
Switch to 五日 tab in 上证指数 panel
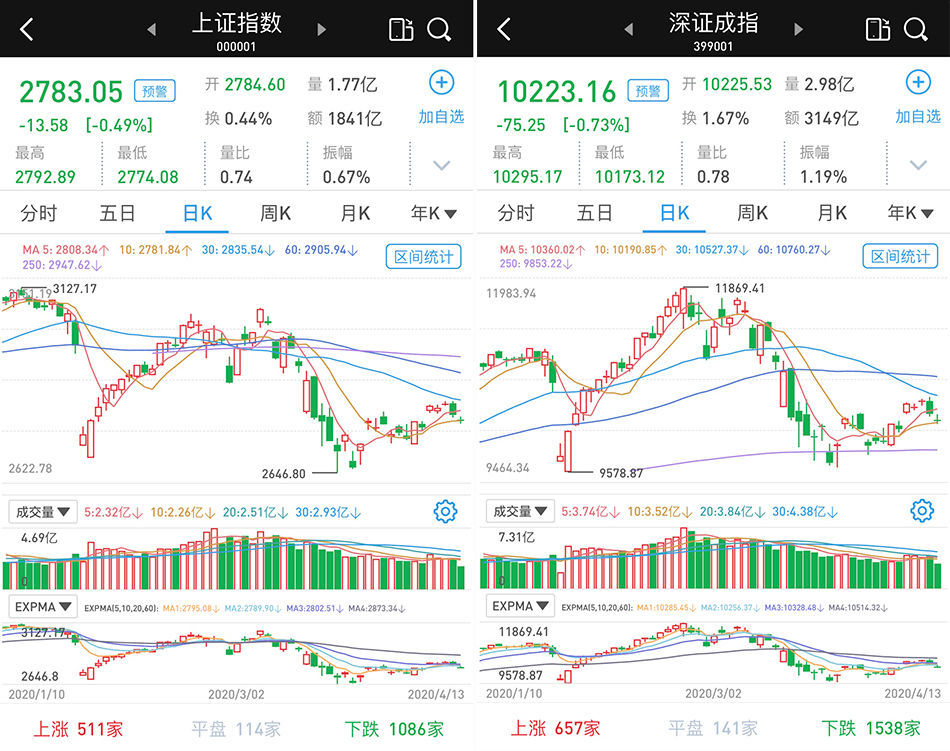pyautogui.click(x=118, y=213)
